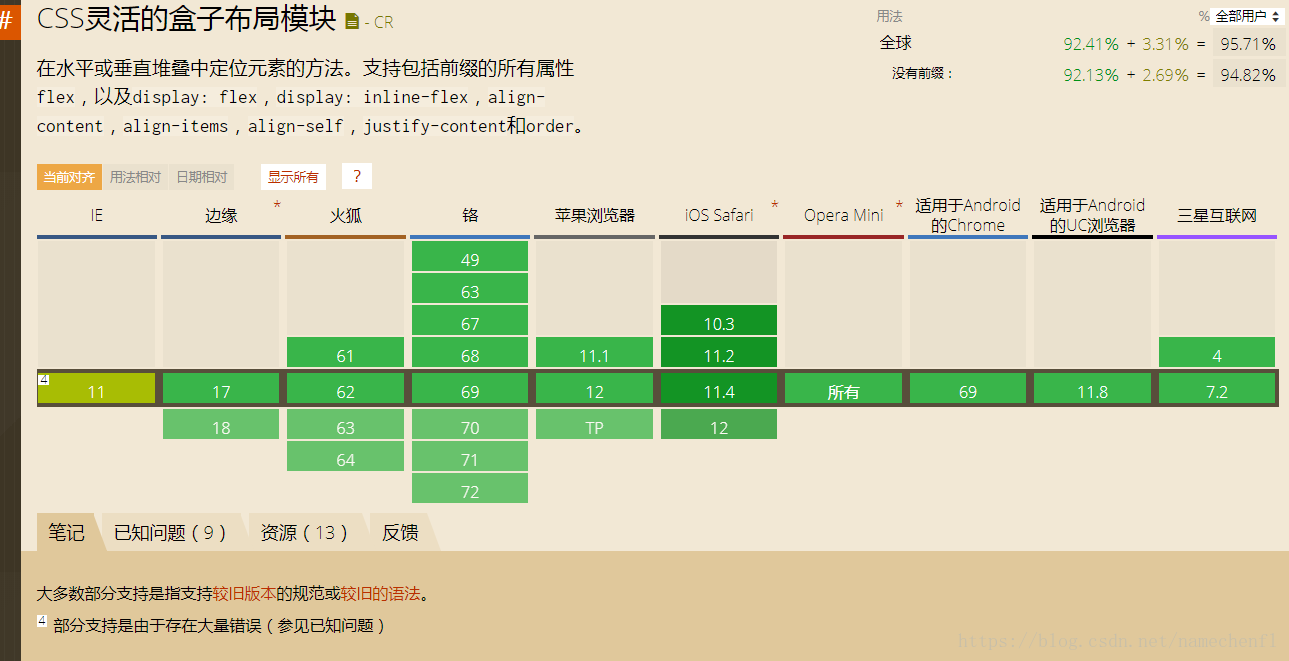
Task: Select the Chrome 68 cell
Action: click(x=470, y=352)
